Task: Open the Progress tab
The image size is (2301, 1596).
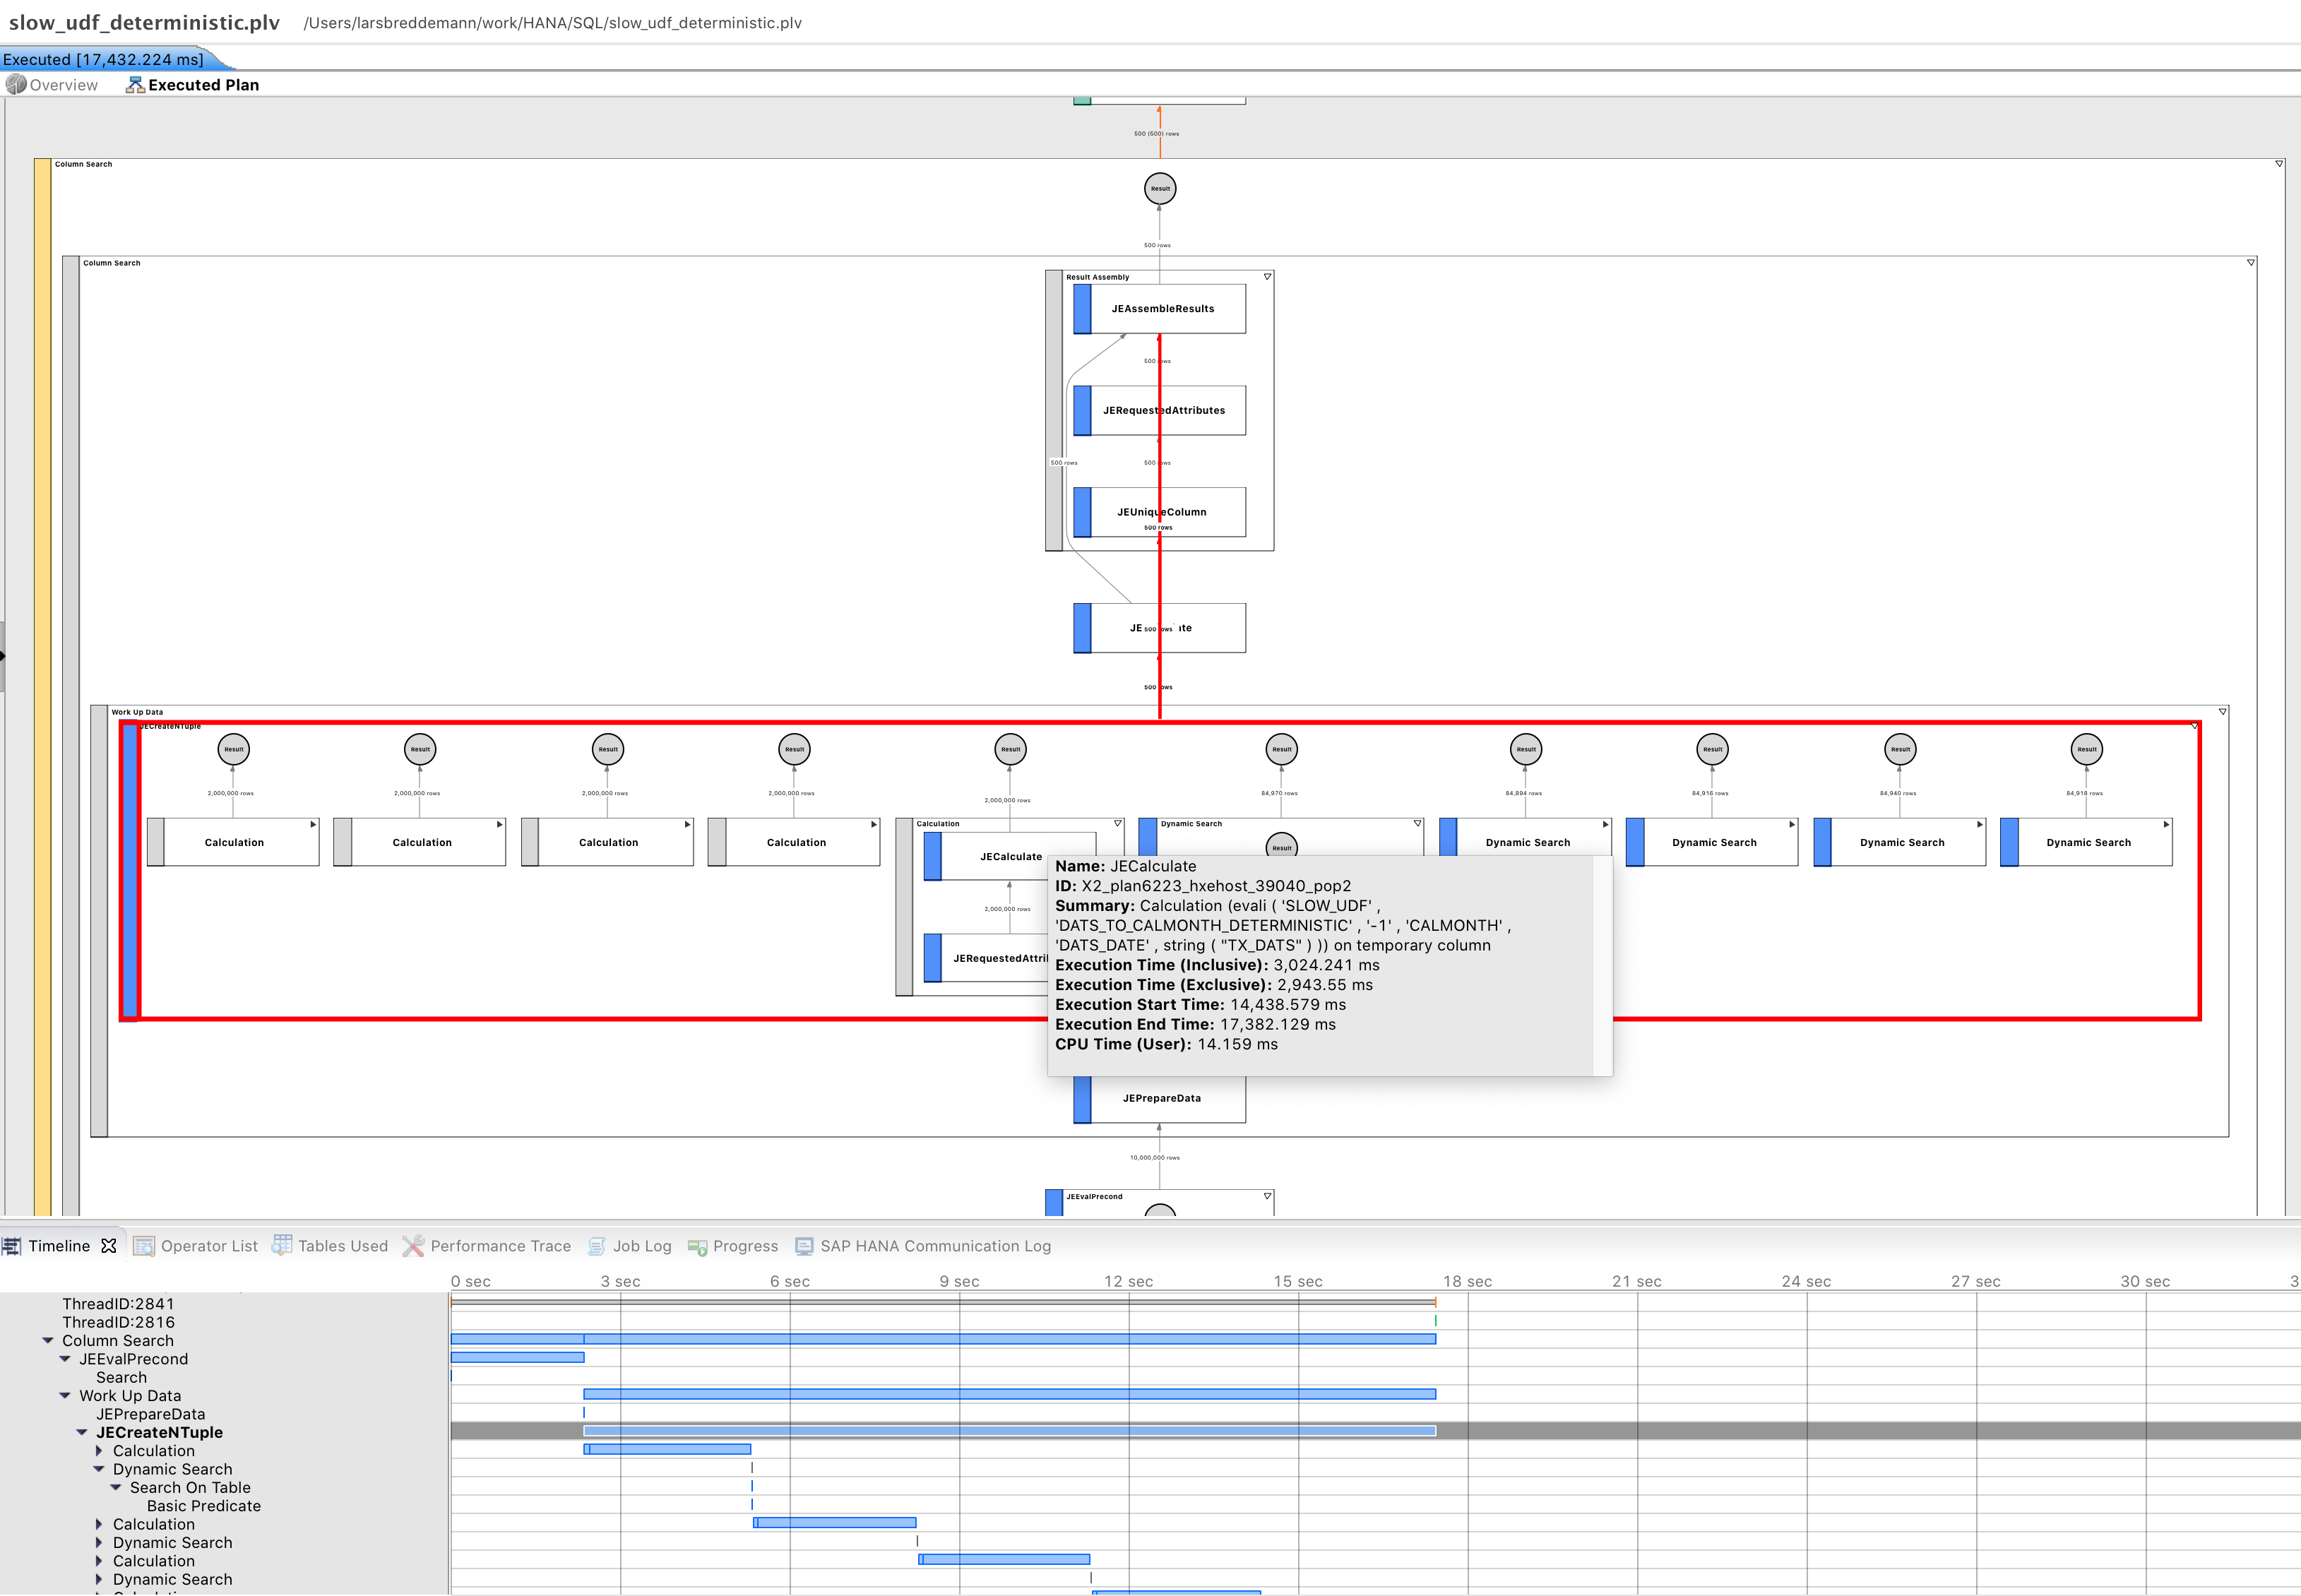Action: coord(733,1246)
